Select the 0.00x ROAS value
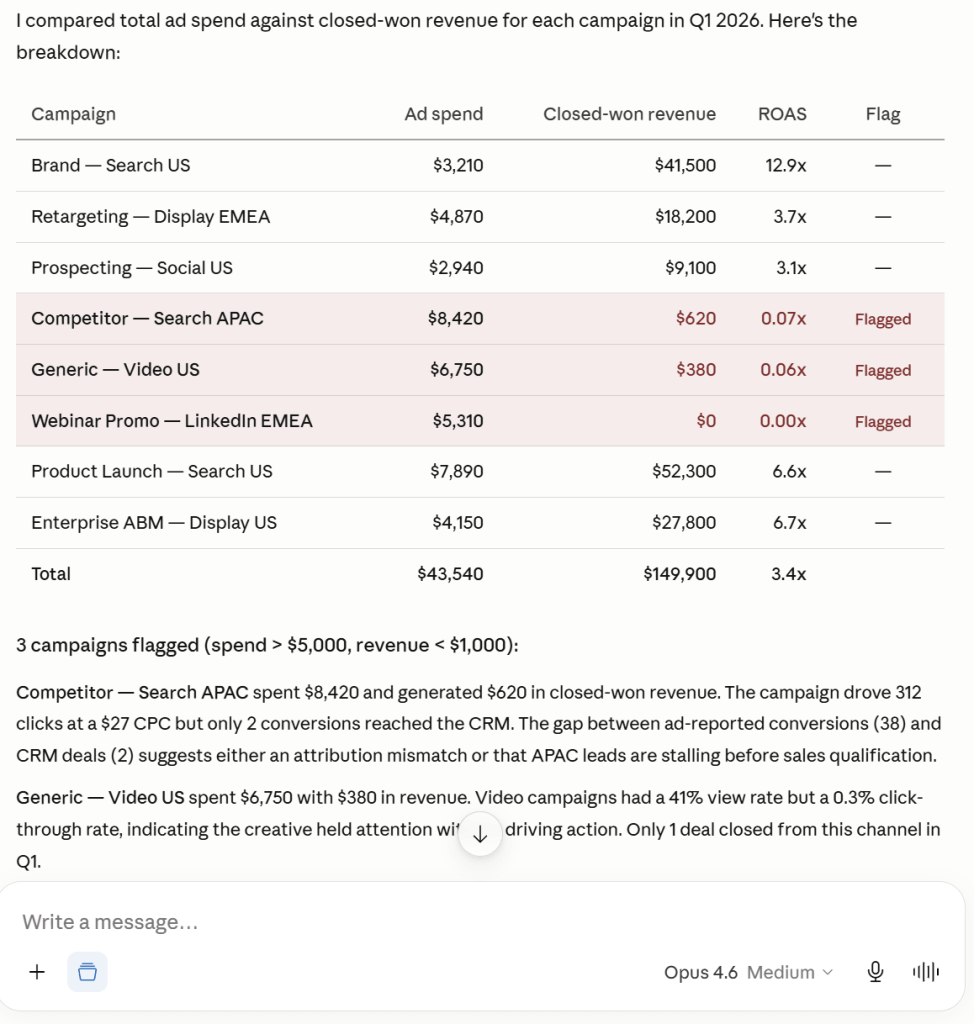974x1024 pixels. (783, 421)
